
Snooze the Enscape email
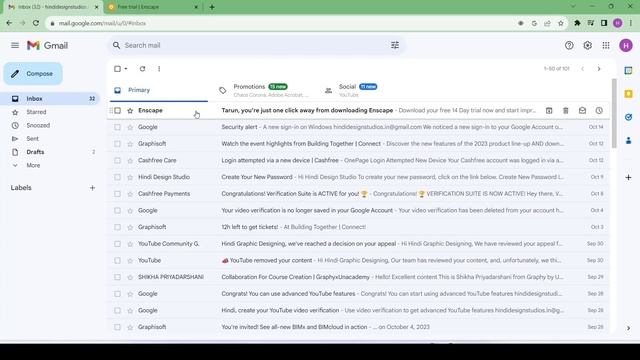[x=599, y=111]
